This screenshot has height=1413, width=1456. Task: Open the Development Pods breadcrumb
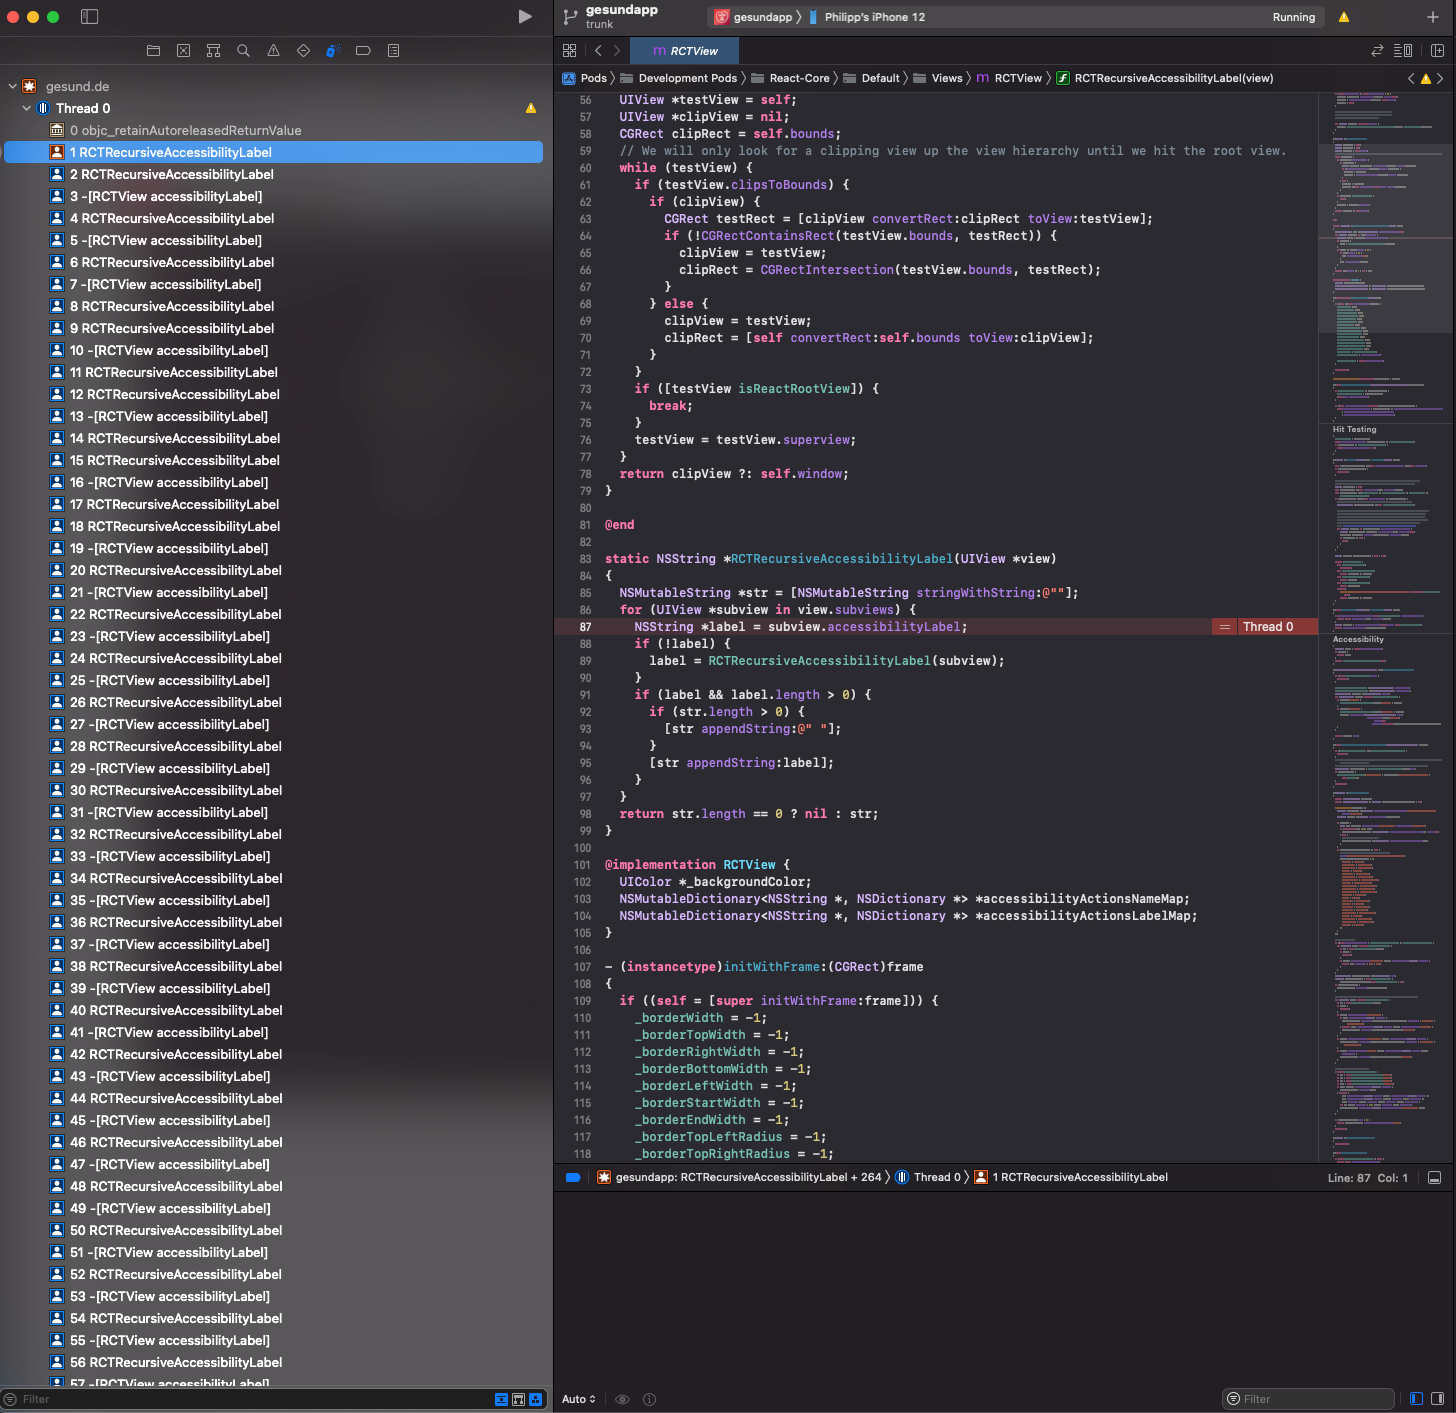pos(678,78)
